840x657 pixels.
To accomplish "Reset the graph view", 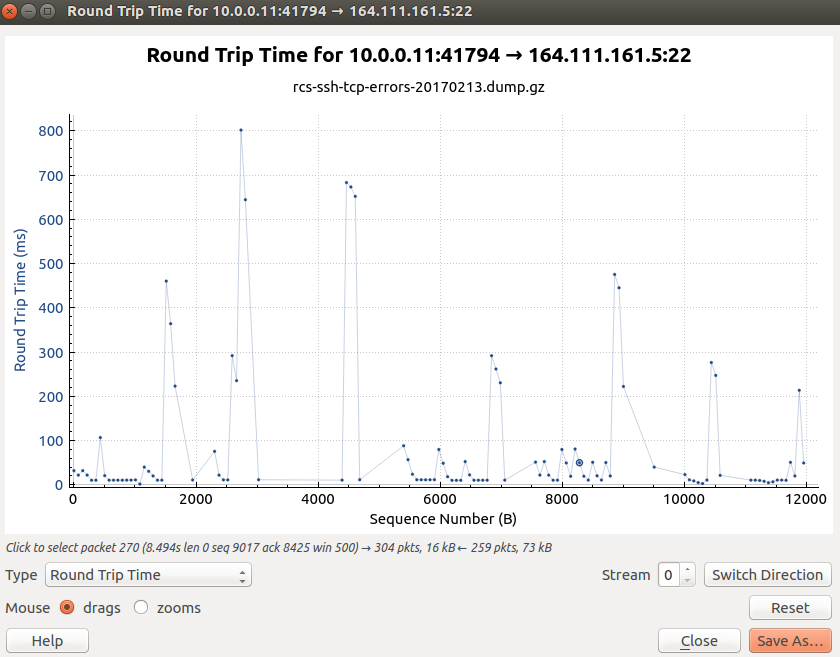I will (790, 607).
